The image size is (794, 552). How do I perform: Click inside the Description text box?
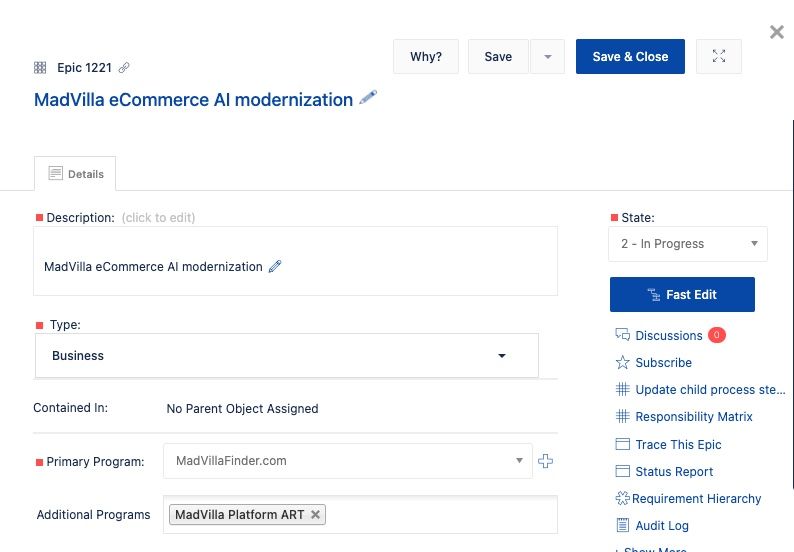click(x=295, y=261)
